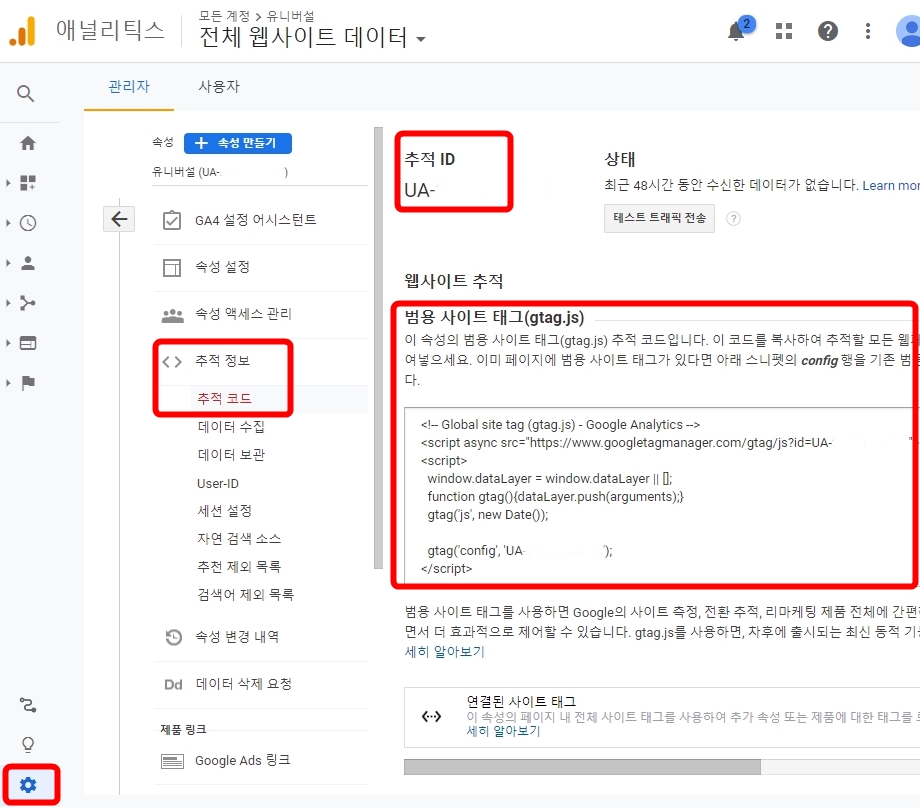Open the Realtime clock icon
The height and width of the screenshot is (808, 920).
click(28, 223)
